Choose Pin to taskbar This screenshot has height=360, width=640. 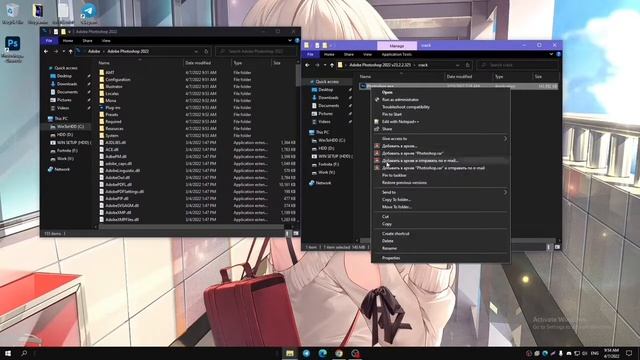pos(440,175)
